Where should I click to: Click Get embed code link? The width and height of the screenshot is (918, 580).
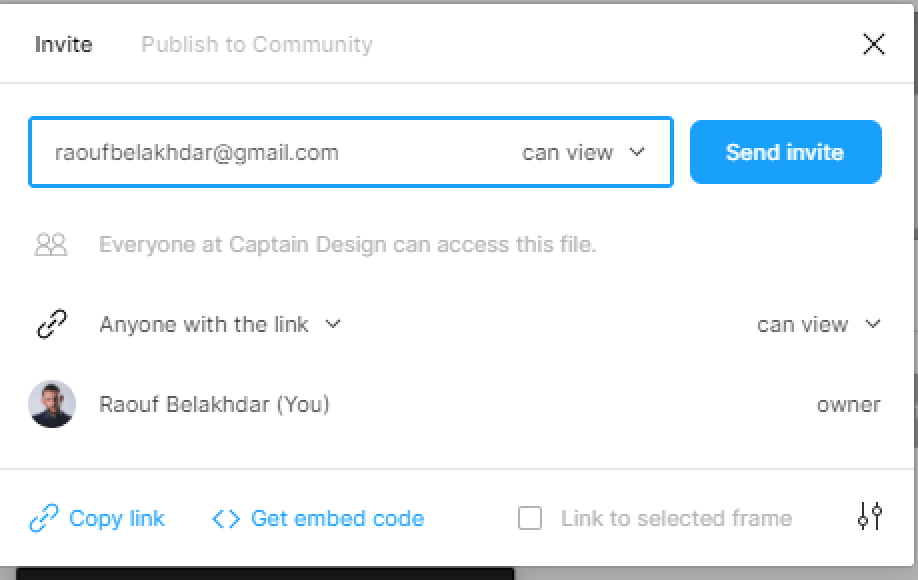pyautogui.click(x=337, y=519)
